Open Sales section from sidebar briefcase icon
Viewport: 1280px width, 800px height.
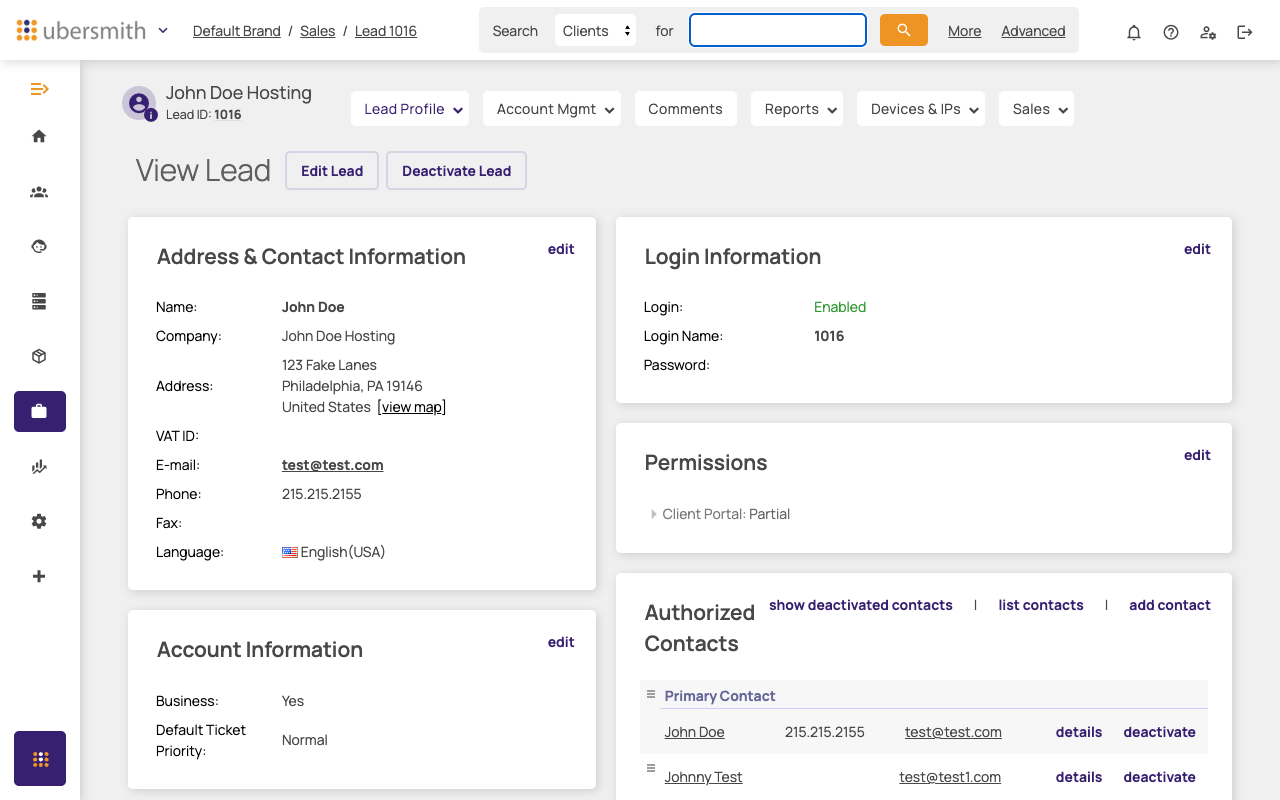[x=40, y=411]
